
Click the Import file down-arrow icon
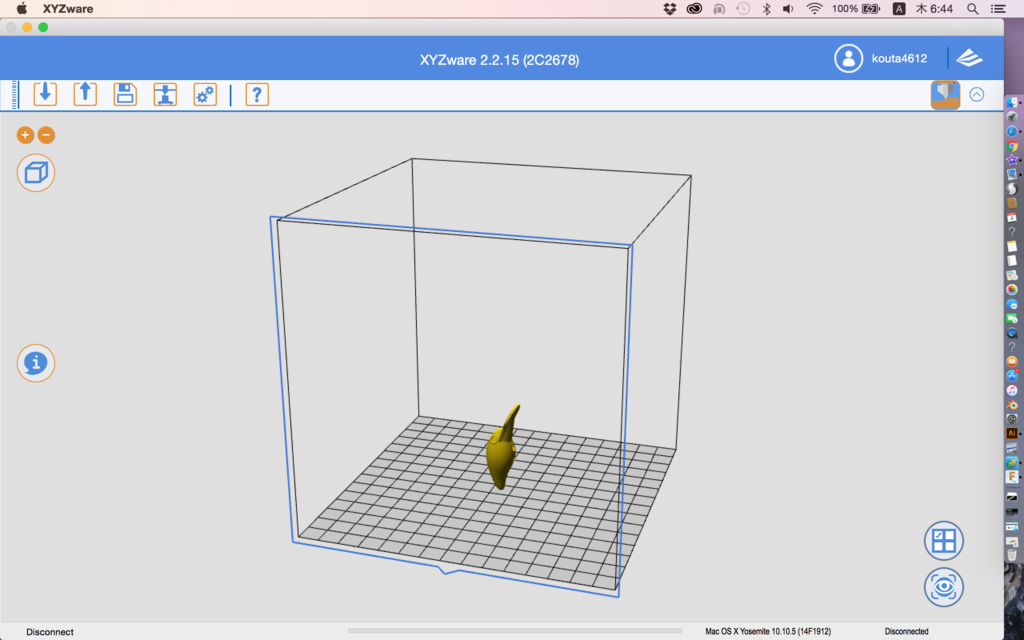(45, 94)
